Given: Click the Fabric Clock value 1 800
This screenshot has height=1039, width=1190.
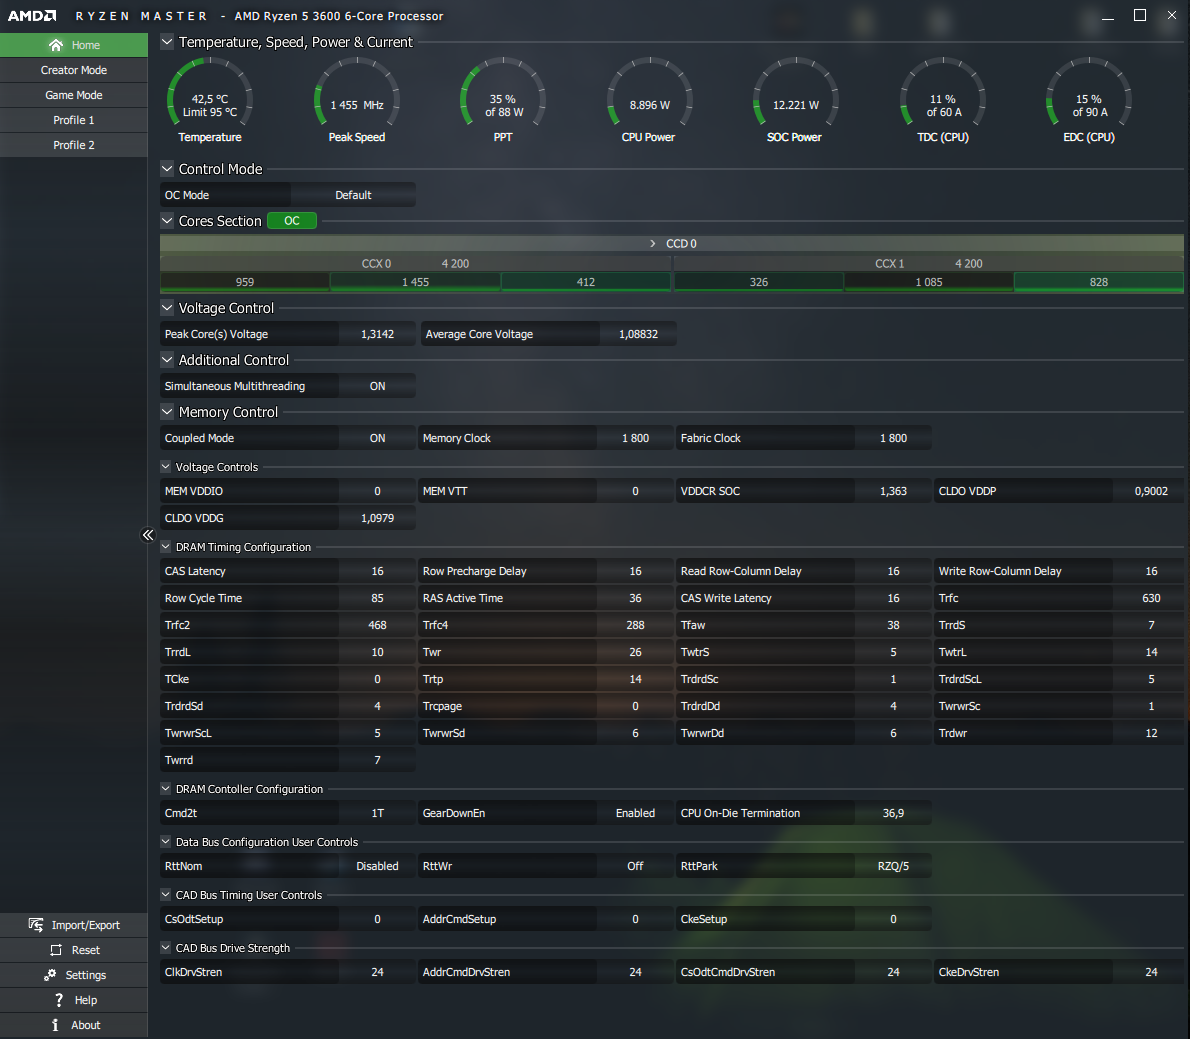Looking at the screenshot, I should tap(893, 438).
